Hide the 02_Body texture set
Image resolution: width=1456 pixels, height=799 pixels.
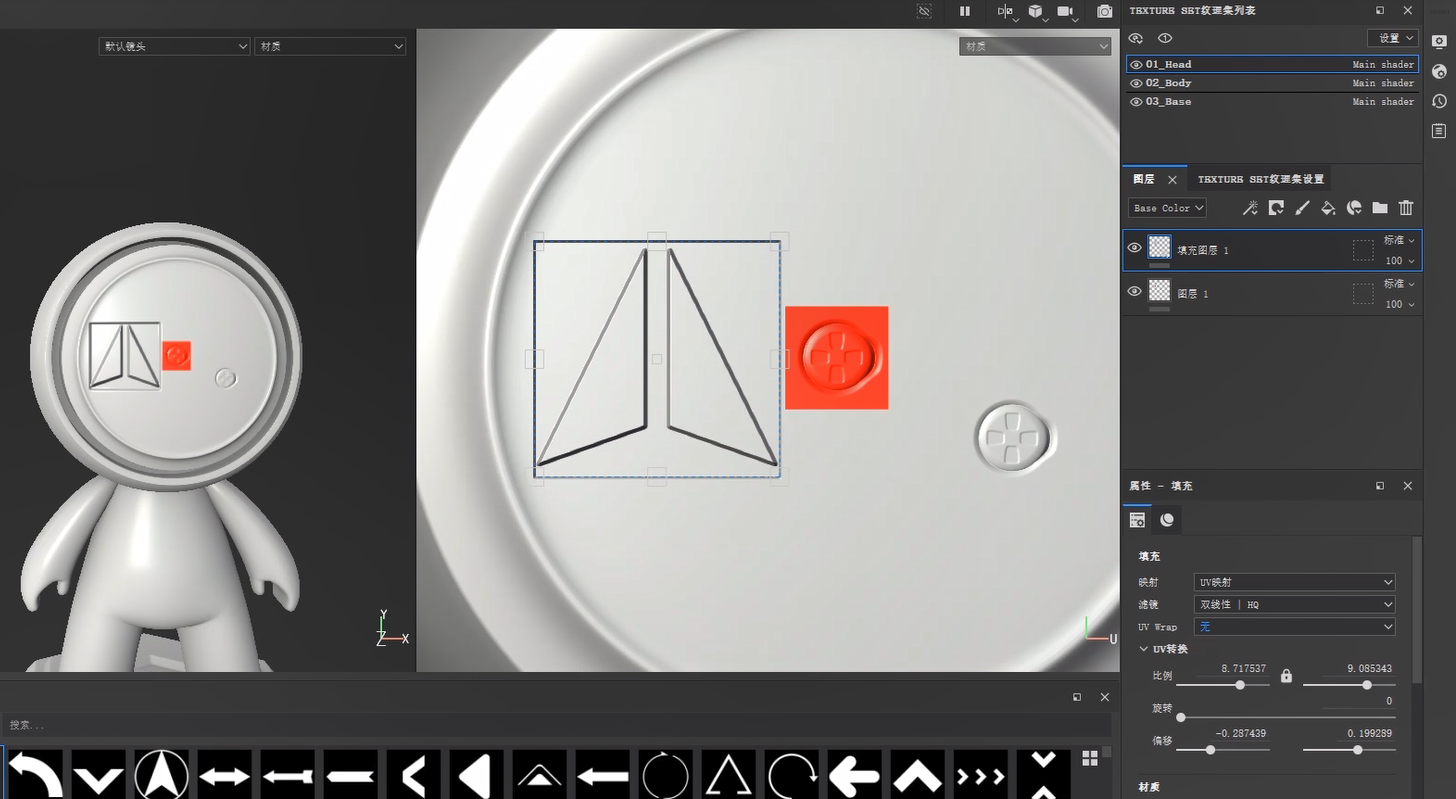click(x=1136, y=83)
